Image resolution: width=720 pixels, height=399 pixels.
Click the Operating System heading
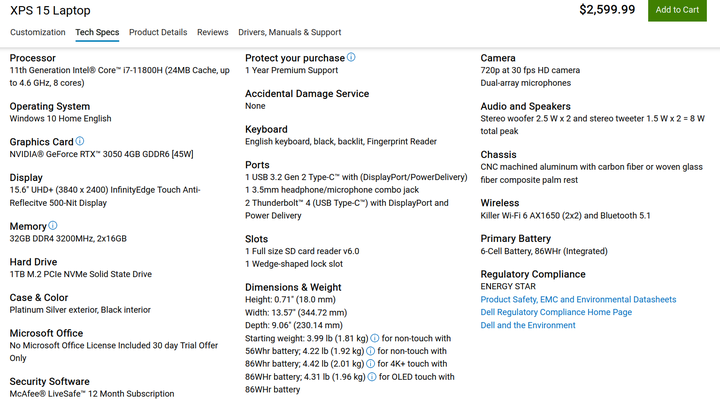[50, 106]
